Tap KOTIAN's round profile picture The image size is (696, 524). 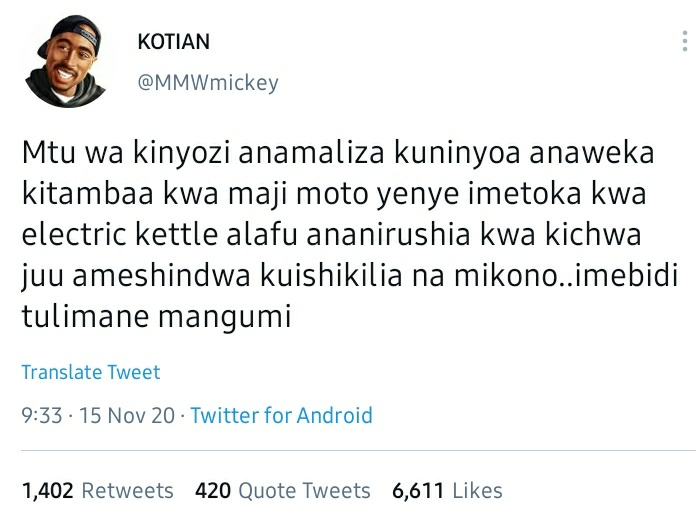click(x=66, y=61)
